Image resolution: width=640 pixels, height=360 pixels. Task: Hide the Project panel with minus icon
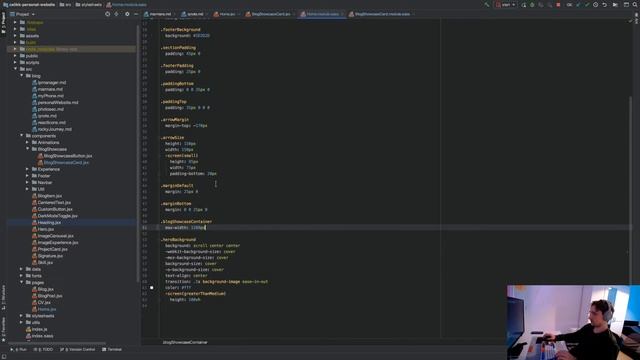coord(136,14)
